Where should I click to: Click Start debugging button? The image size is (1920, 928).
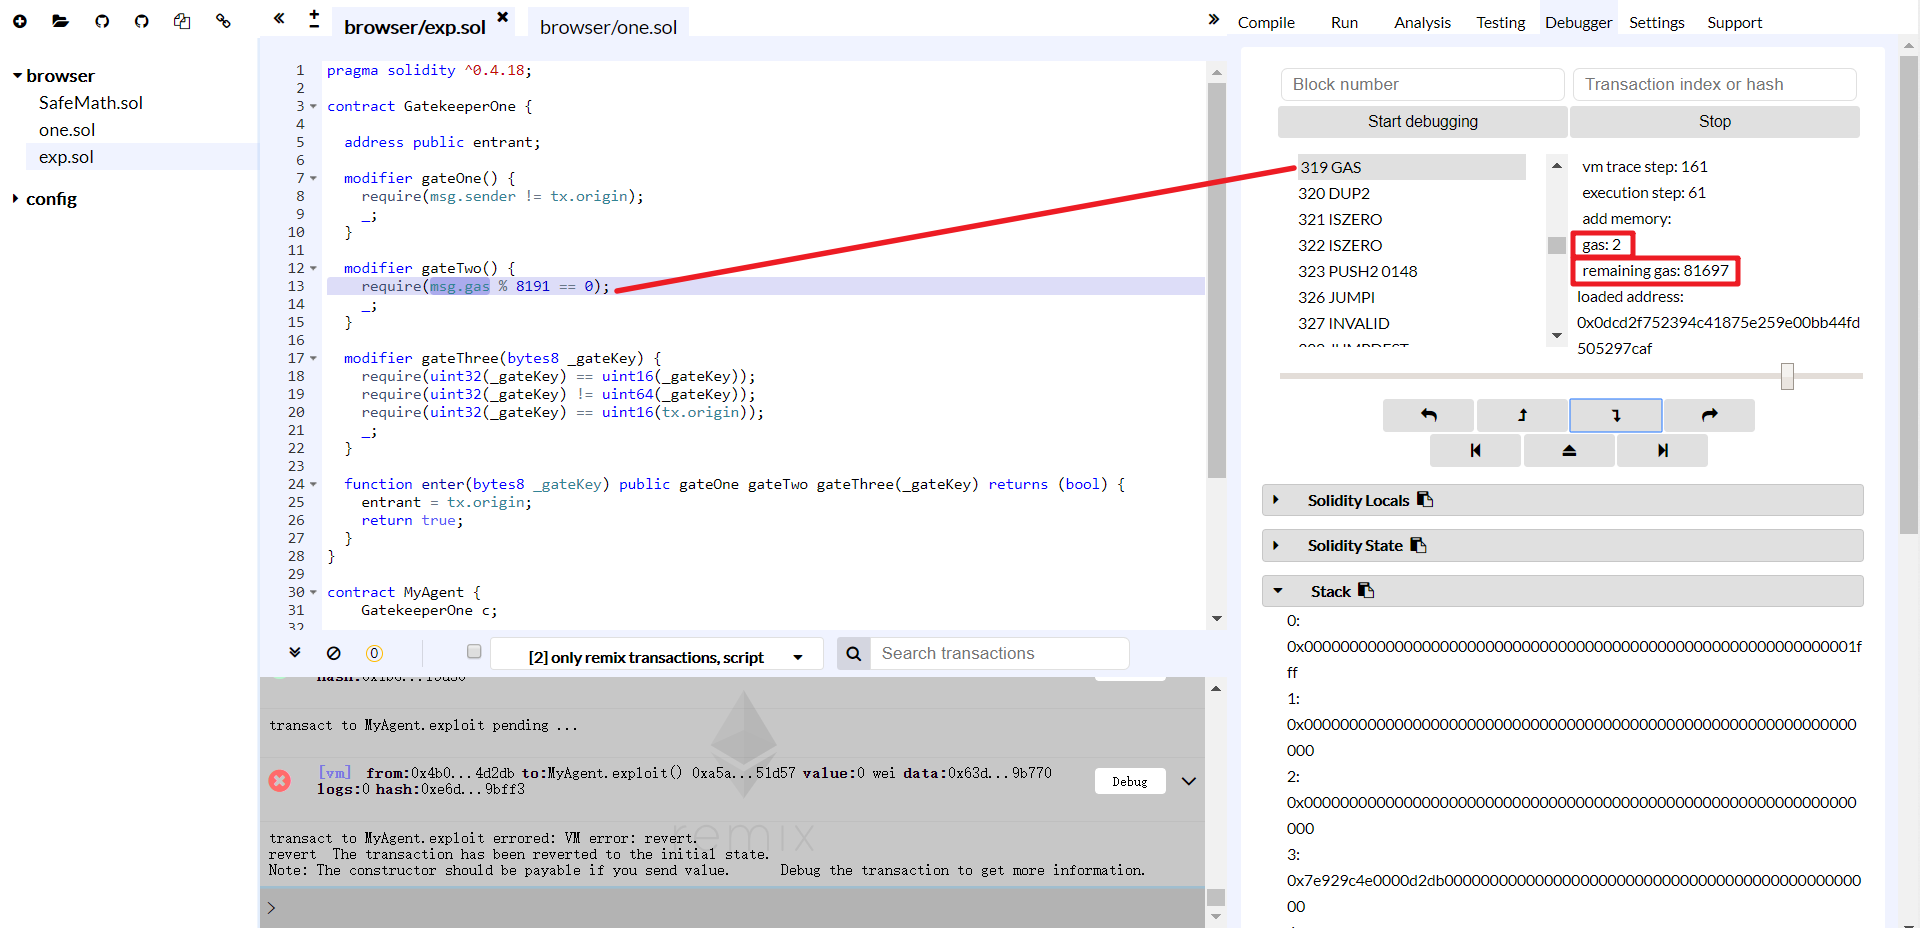(x=1422, y=121)
